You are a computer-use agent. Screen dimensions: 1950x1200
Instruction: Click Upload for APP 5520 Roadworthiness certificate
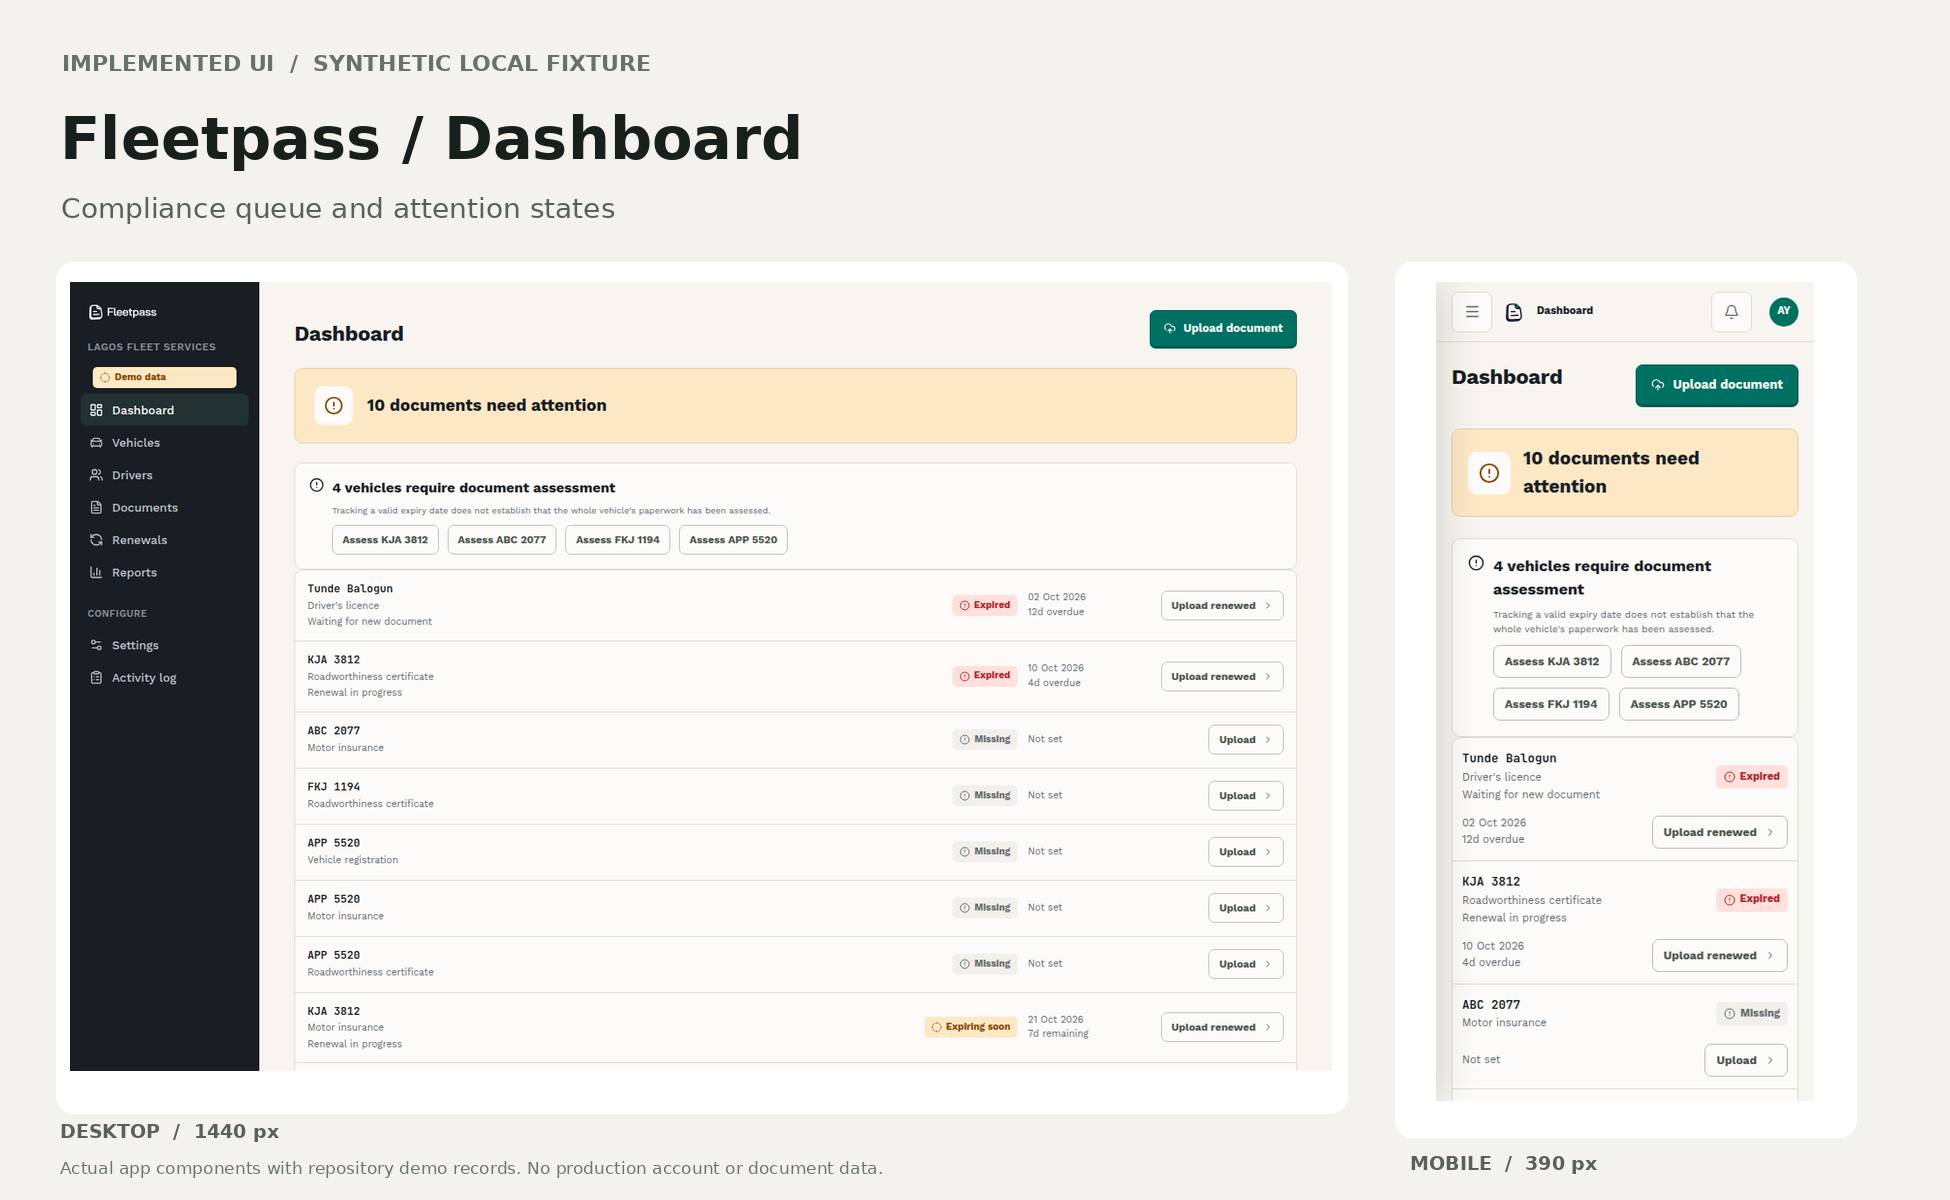click(1246, 964)
